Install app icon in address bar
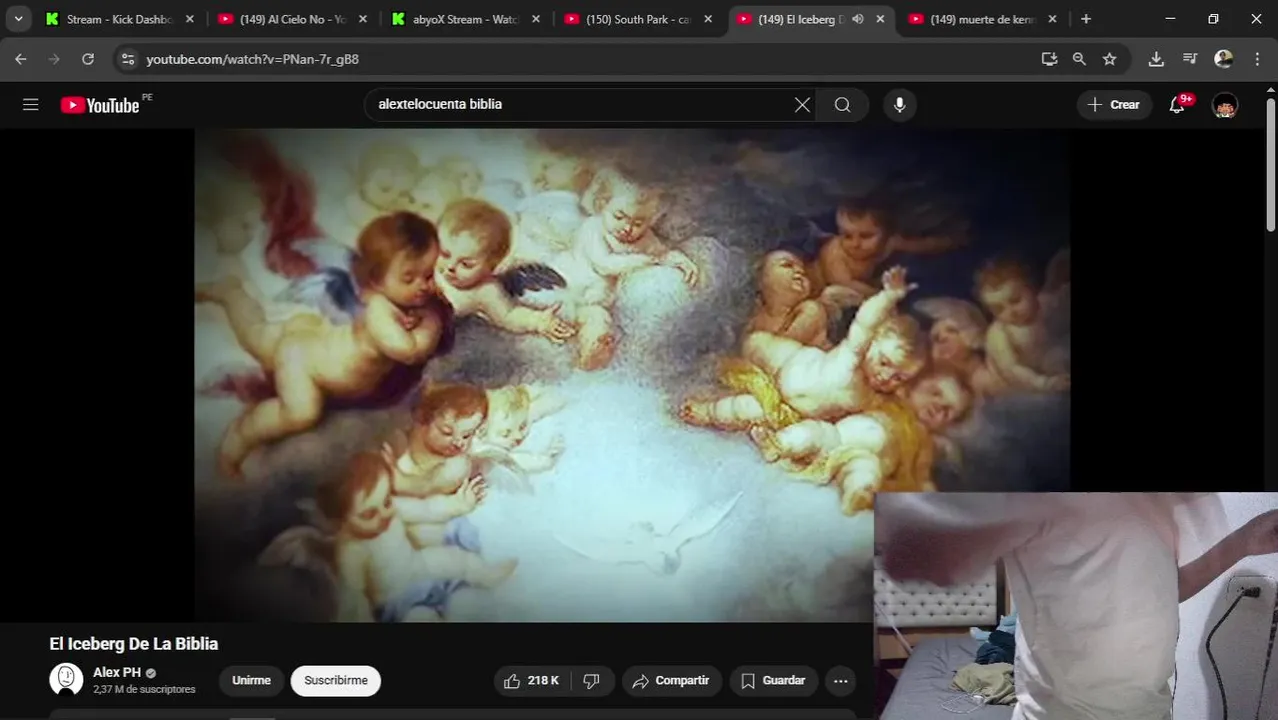Viewport: 1278px width, 720px height. click(x=1049, y=59)
